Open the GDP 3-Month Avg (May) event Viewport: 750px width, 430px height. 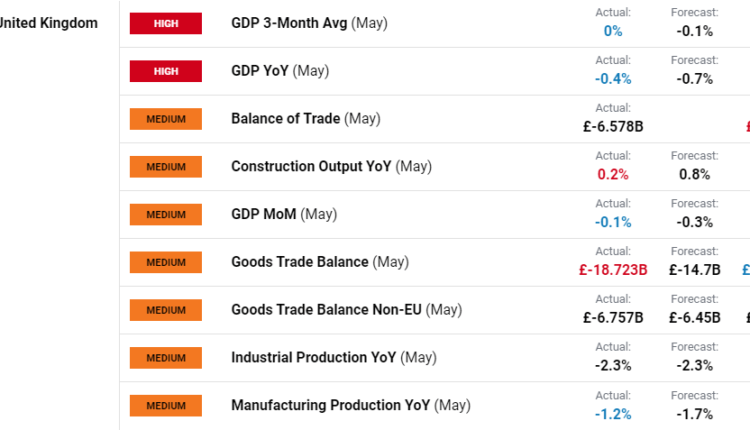coord(309,23)
